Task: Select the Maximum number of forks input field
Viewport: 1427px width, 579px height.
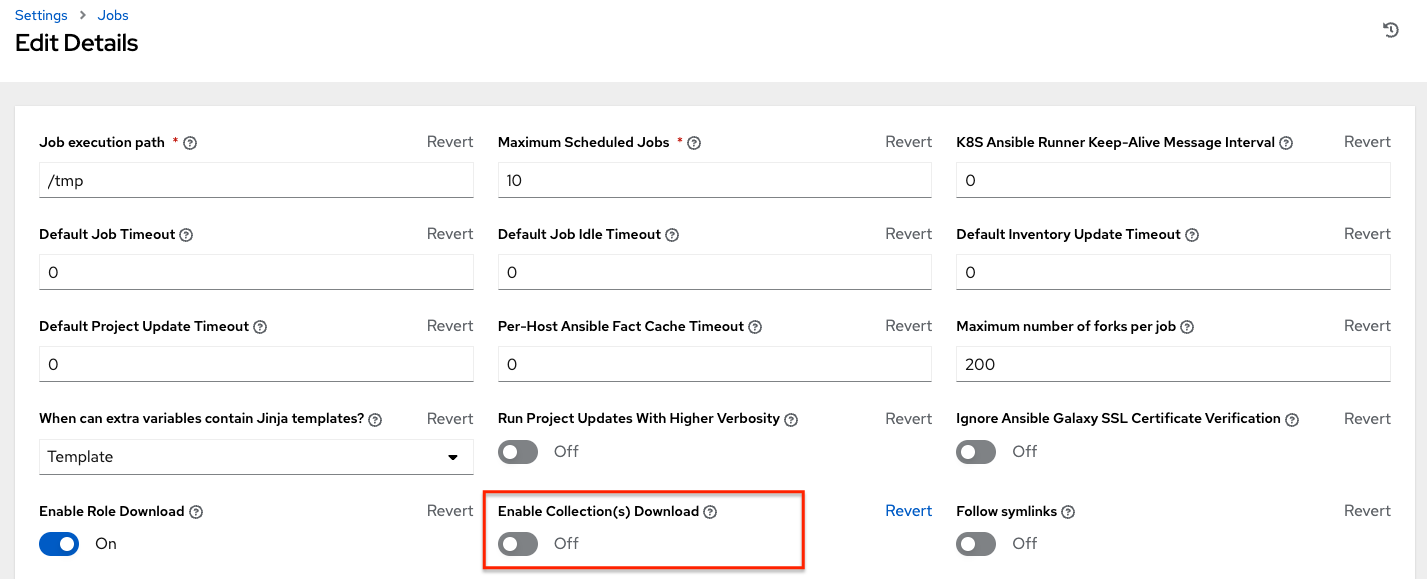Action: tap(1172, 364)
